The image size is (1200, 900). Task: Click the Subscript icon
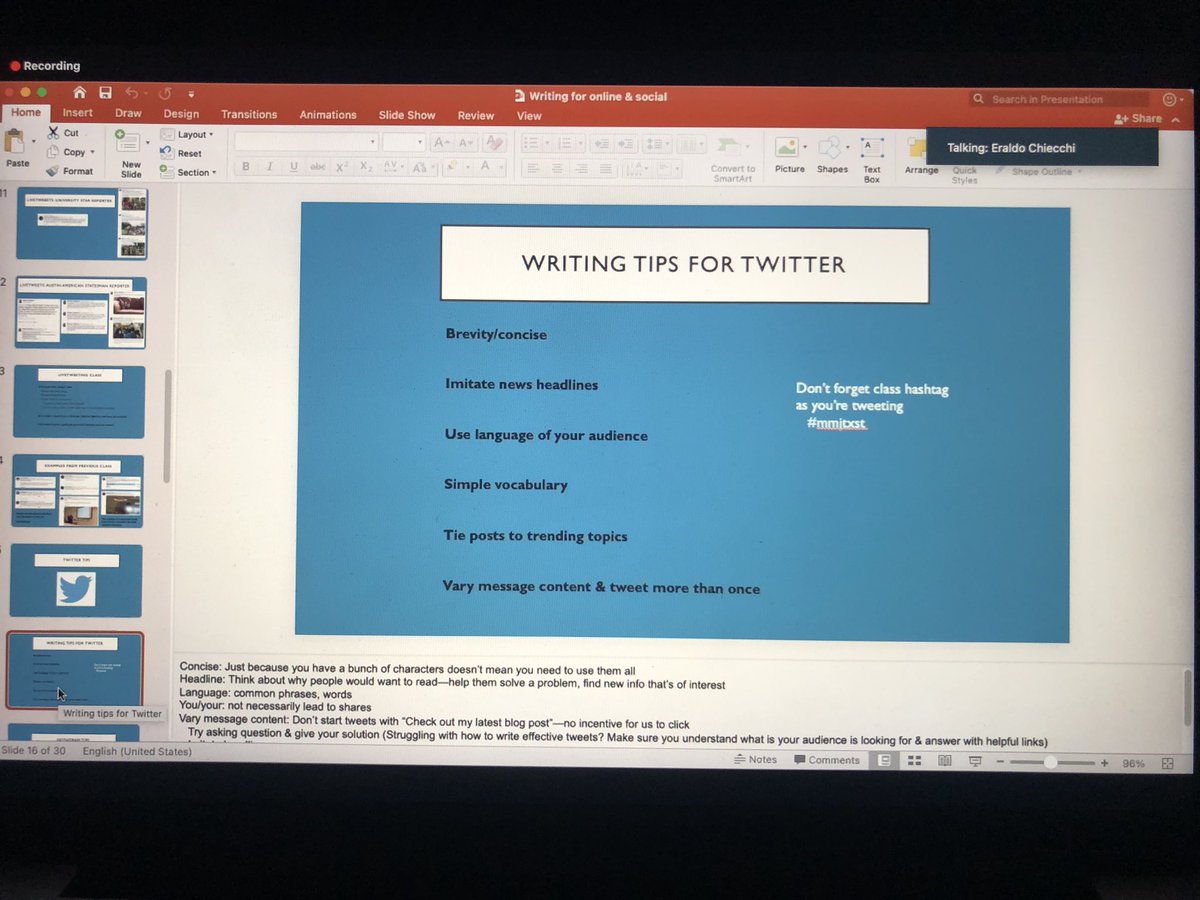(366, 167)
